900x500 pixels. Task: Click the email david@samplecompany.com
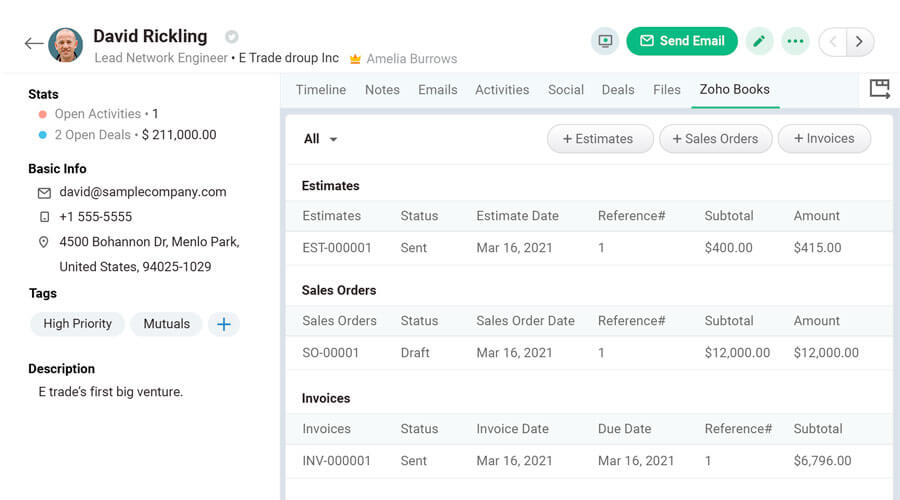[143, 192]
